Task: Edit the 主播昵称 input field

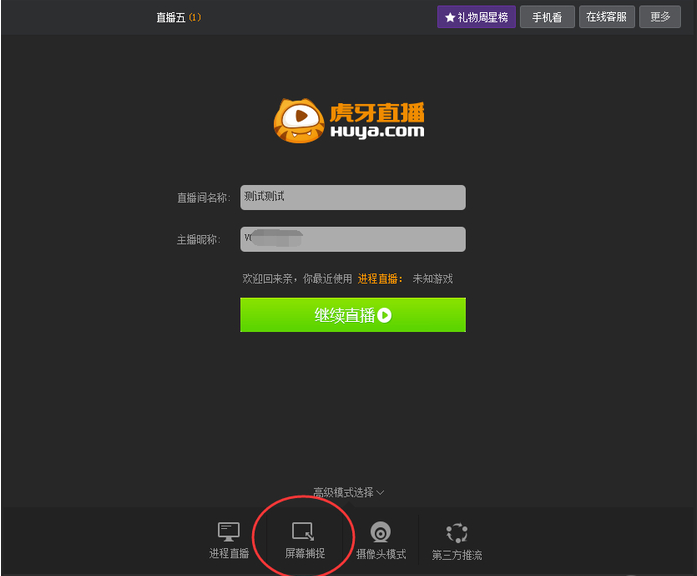Action: [x=353, y=239]
